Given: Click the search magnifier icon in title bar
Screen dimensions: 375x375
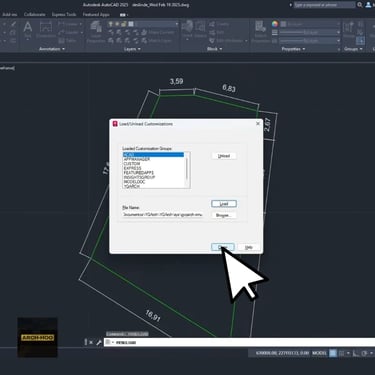Looking at the screenshot, I should pyautogui.click(x=360, y=5).
